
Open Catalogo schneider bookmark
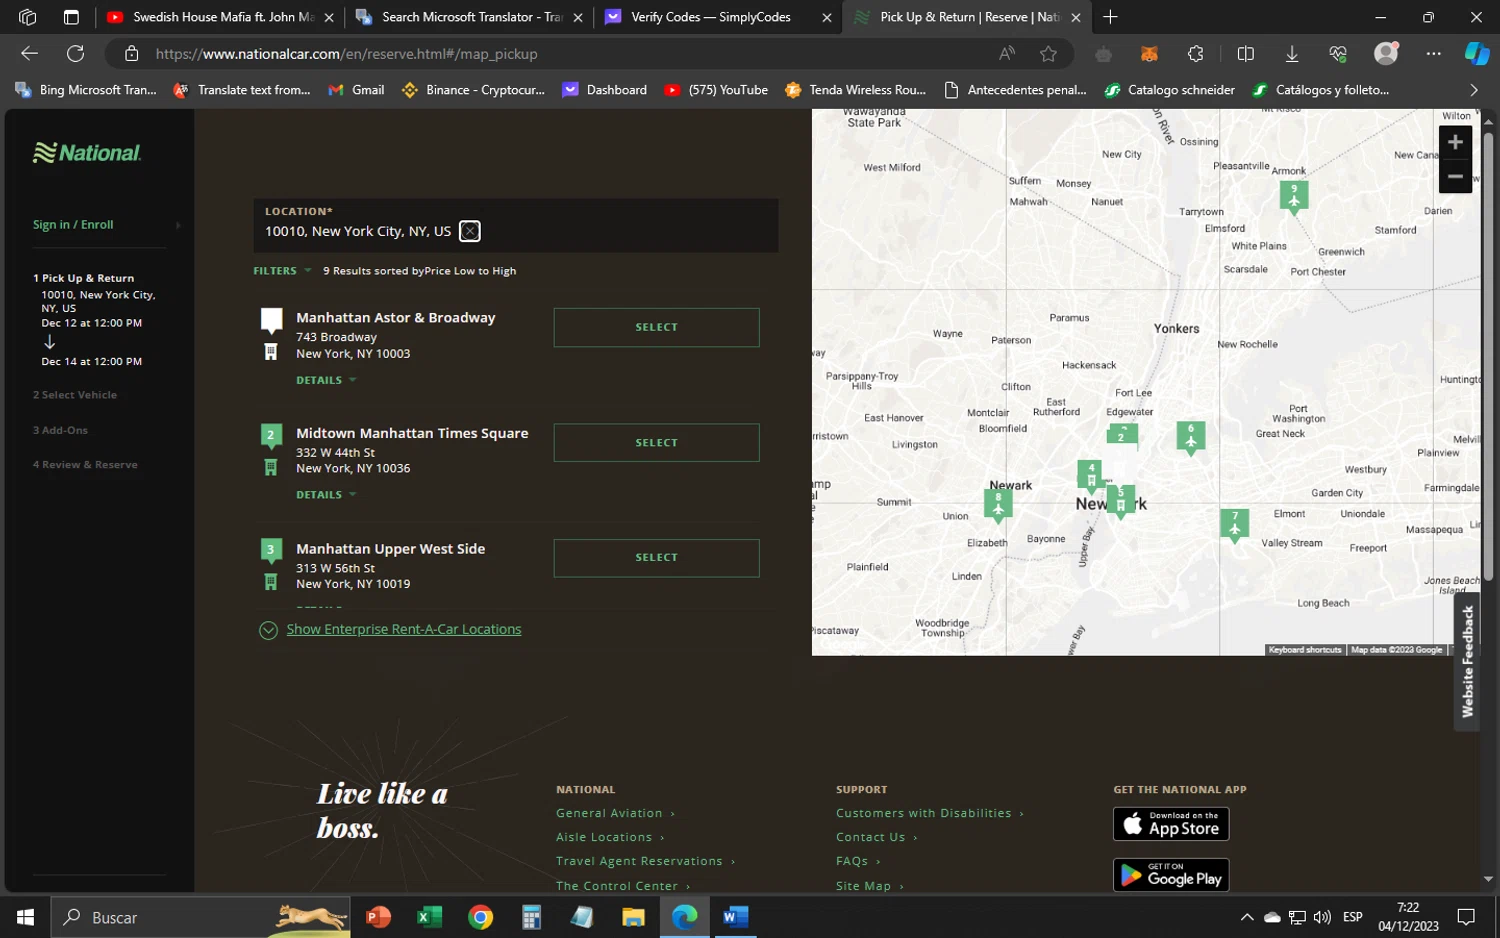click(x=1169, y=90)
